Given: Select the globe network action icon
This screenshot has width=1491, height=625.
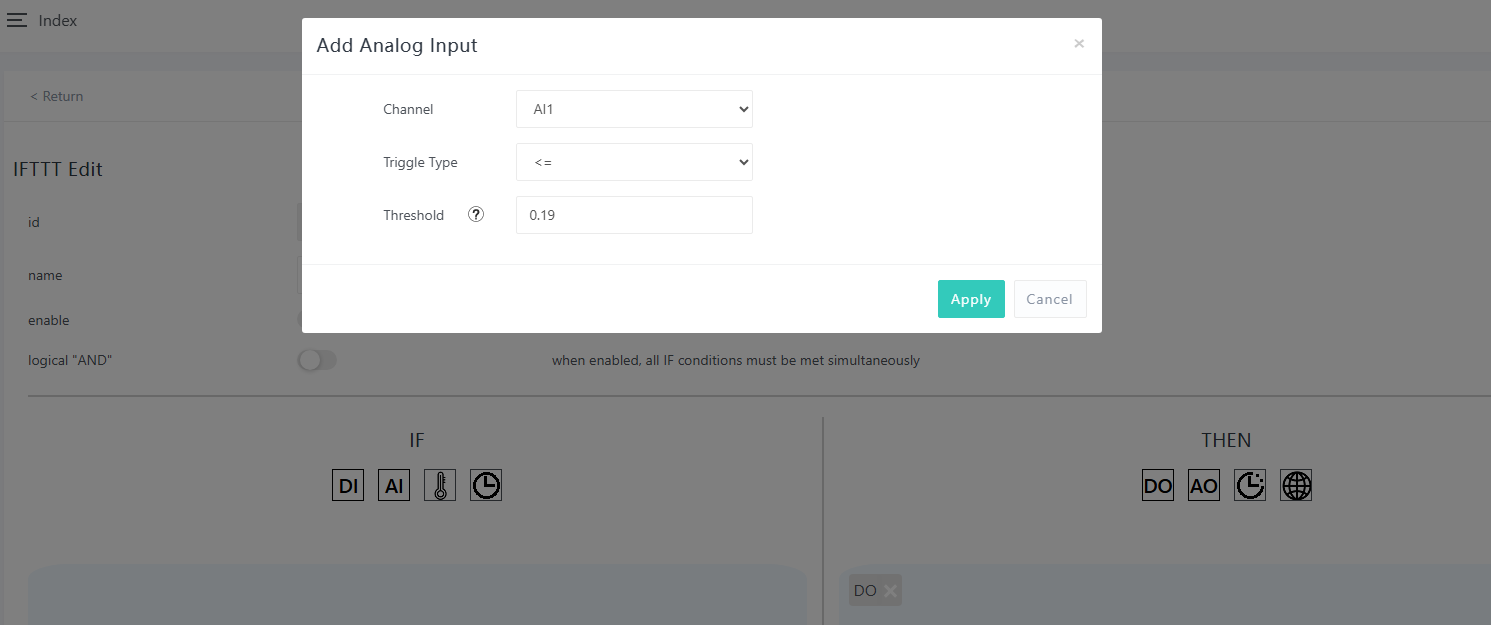Looking at the screenshot, I should 1296,486.
